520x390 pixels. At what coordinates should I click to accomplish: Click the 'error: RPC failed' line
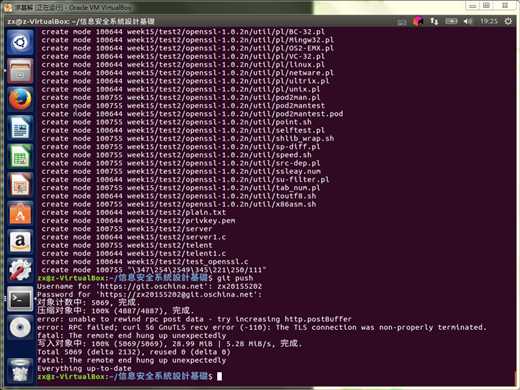click(262, 327)
